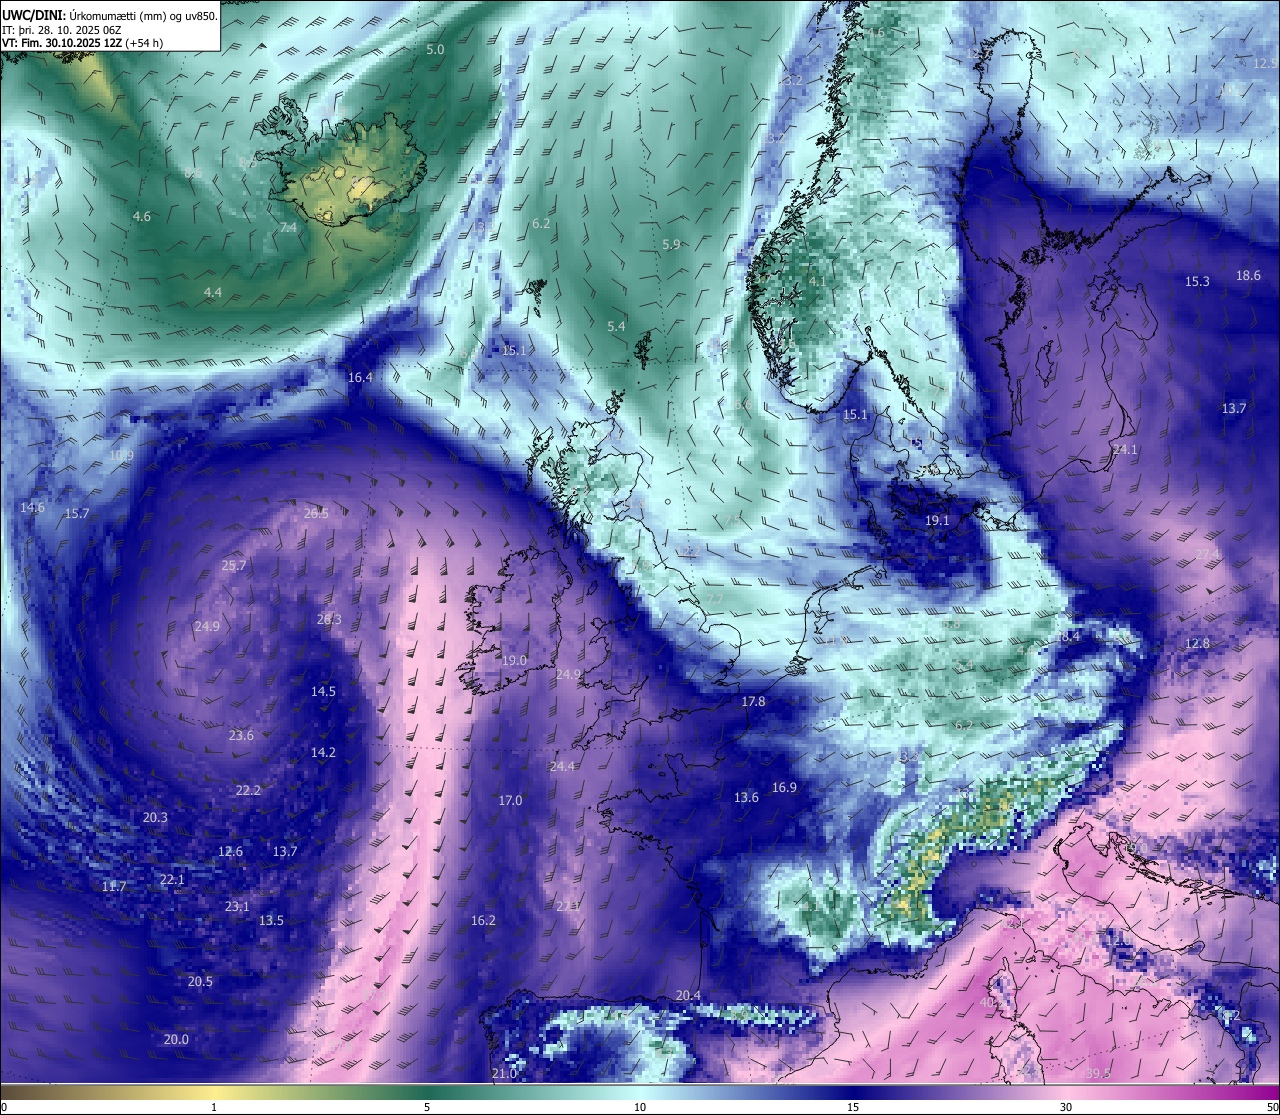Click the map value '16.2'
The height and width of the screenshot is (1115, 1280).
click(483, 920)
